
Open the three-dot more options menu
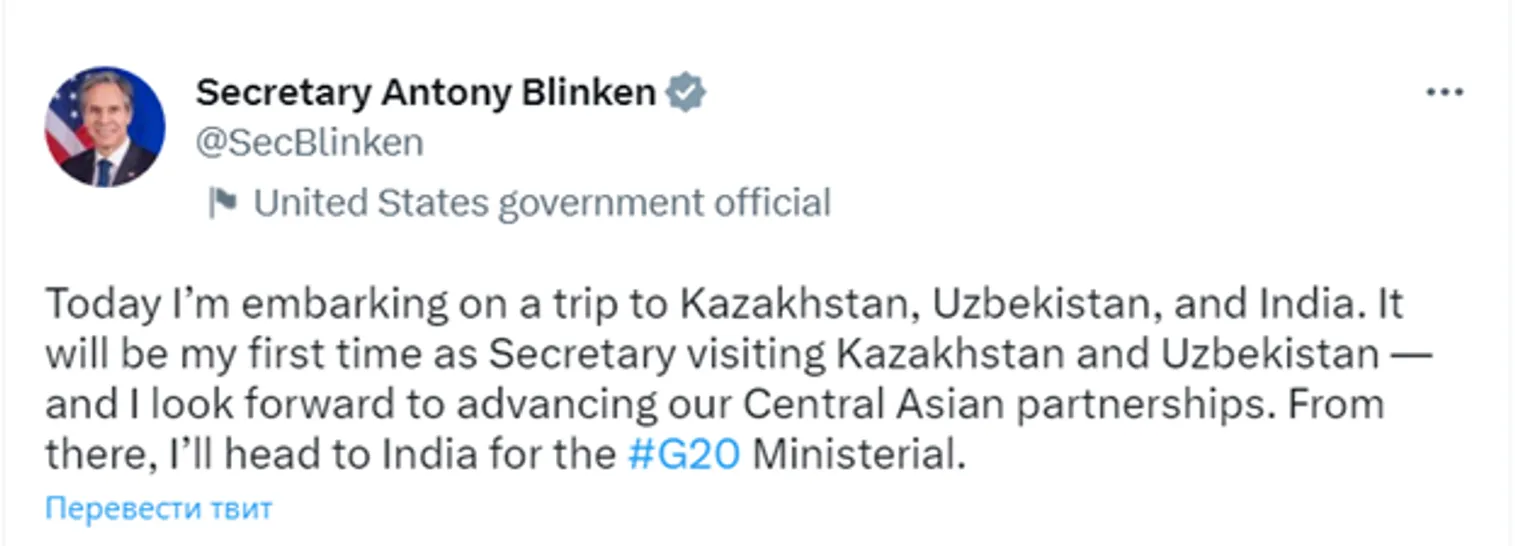1444,93
